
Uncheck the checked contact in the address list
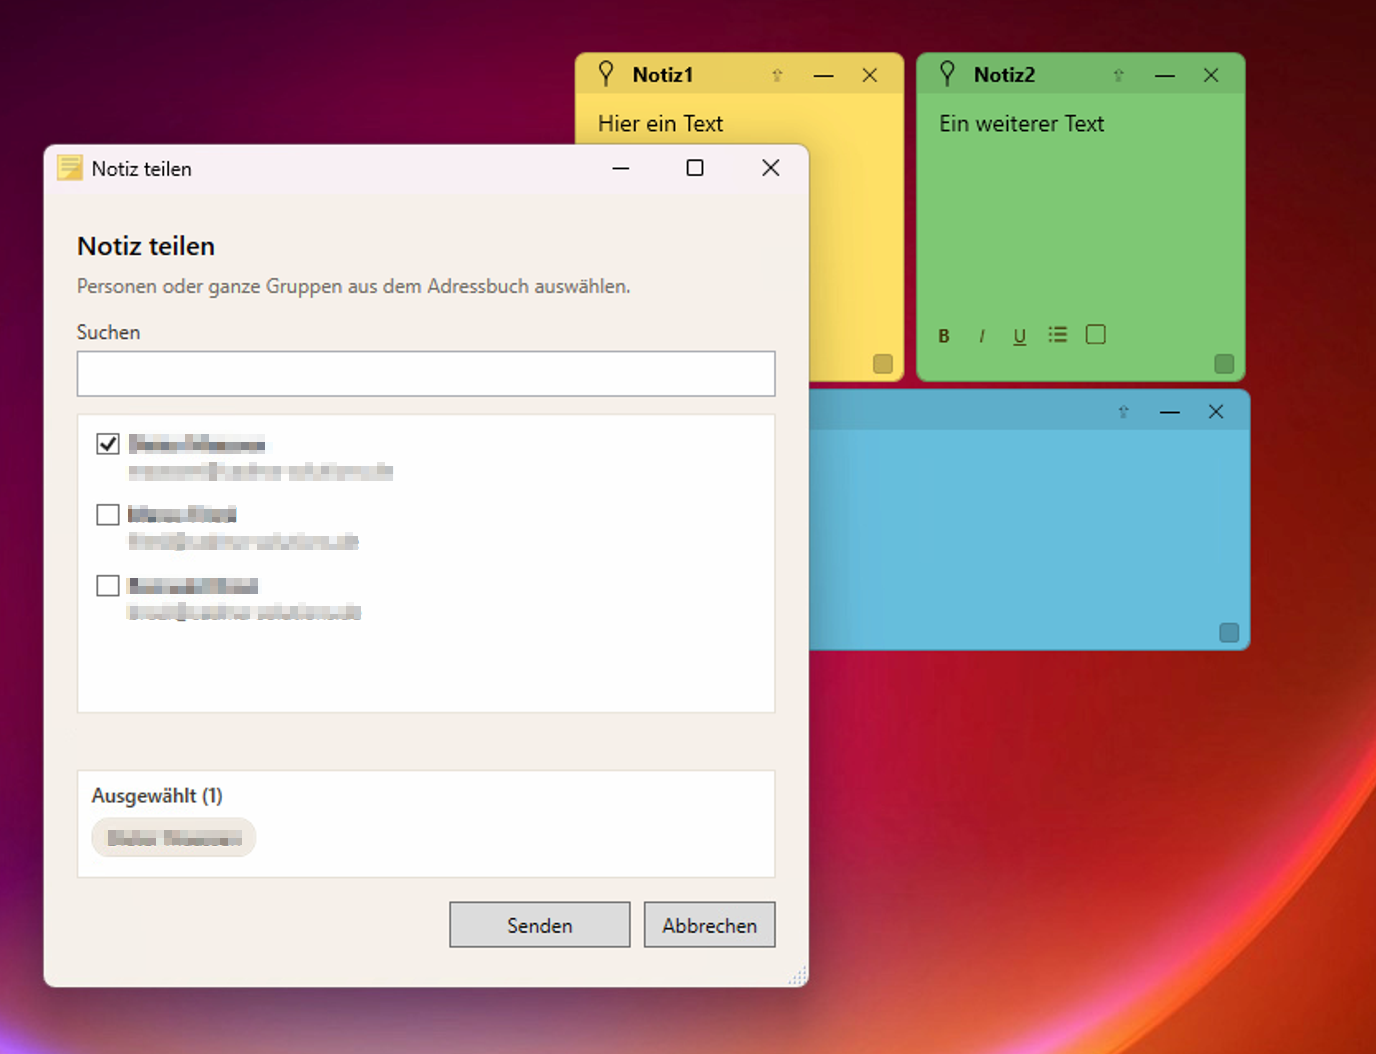(x=108, y=444)
